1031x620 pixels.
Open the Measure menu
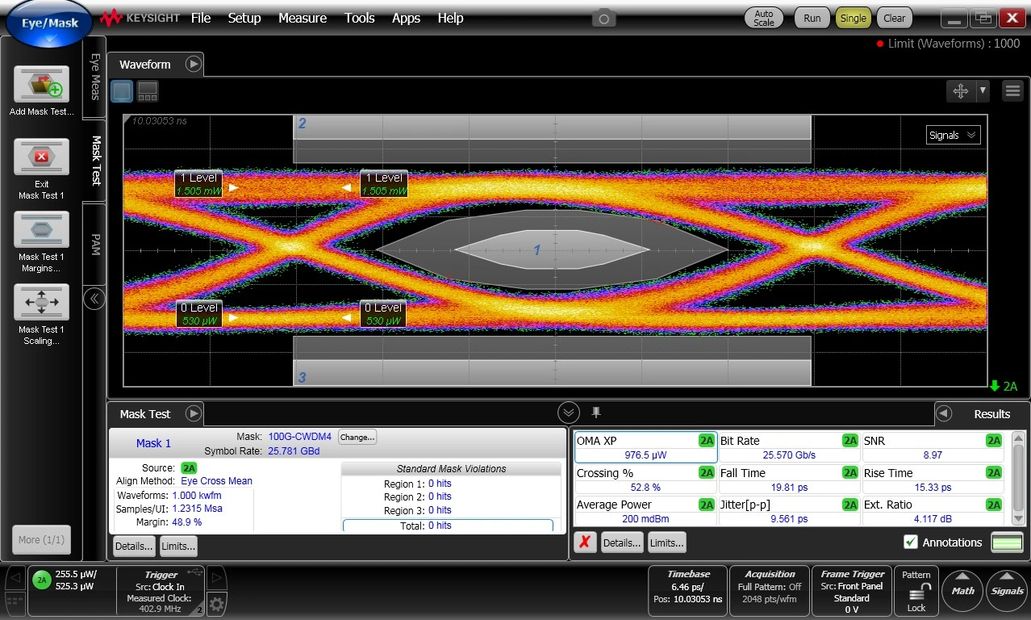coord(302,17)
